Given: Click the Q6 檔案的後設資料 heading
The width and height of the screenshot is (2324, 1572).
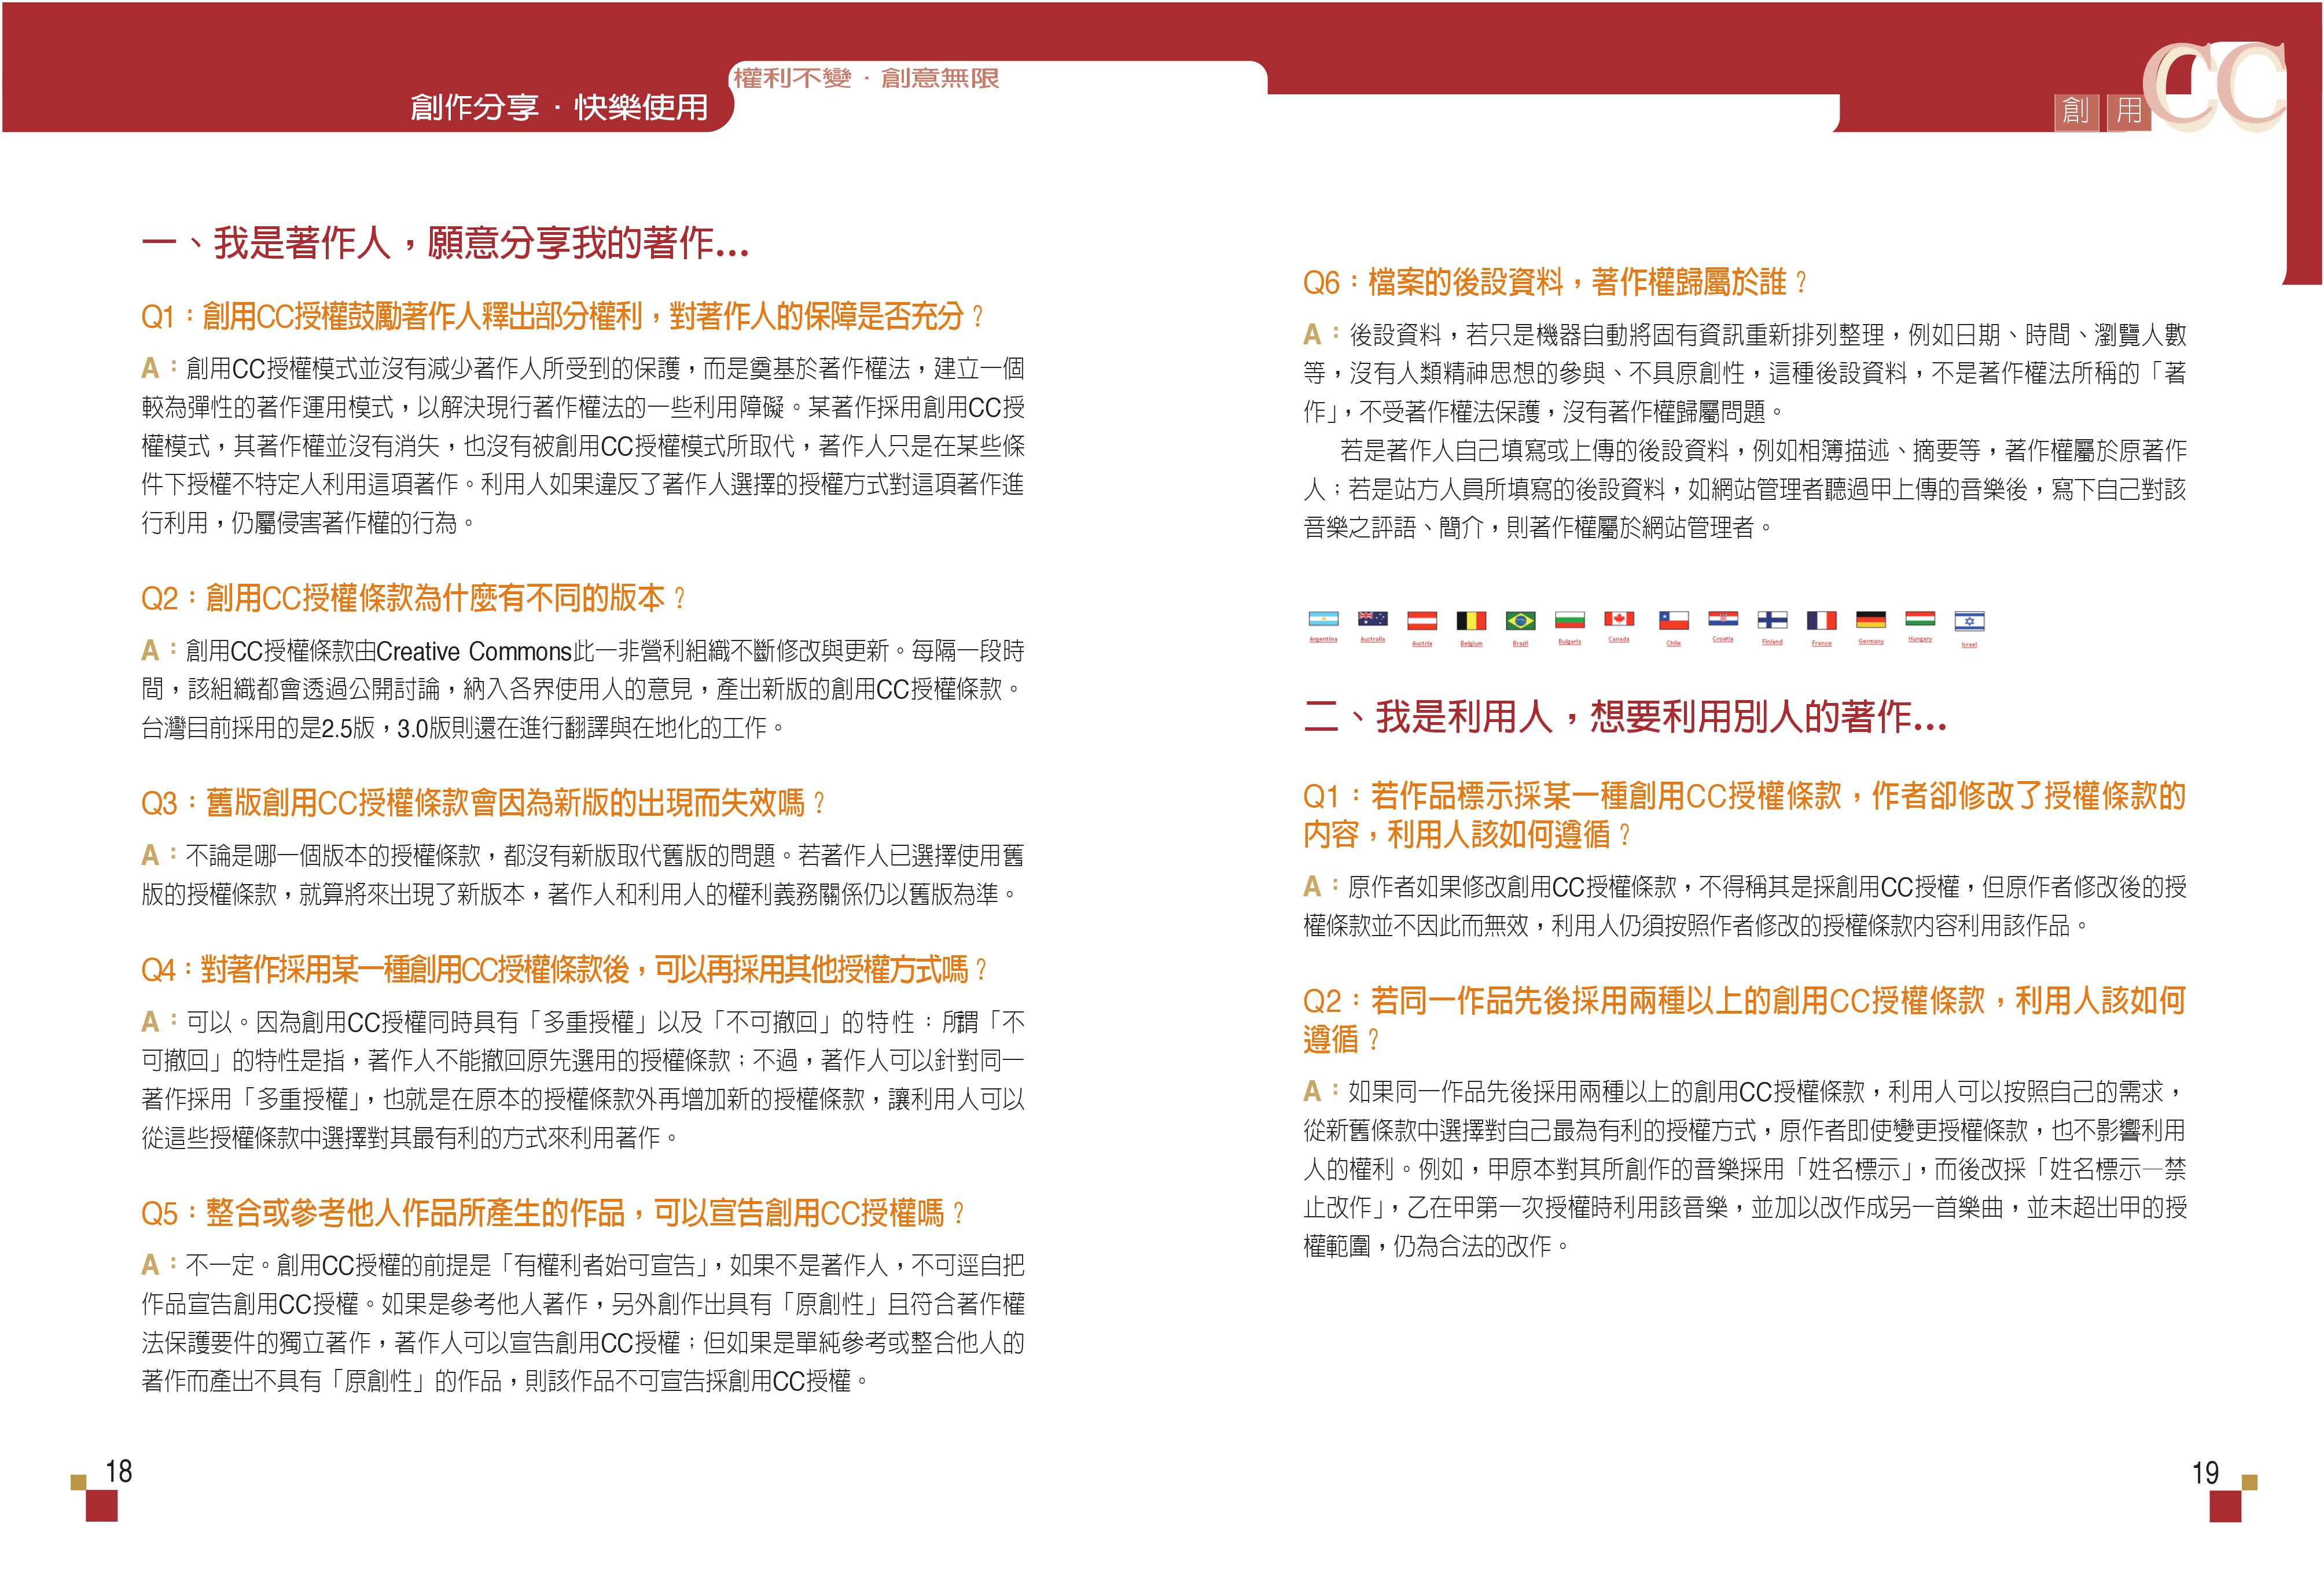Looking at the screenshot, I should click(1554, 283).
